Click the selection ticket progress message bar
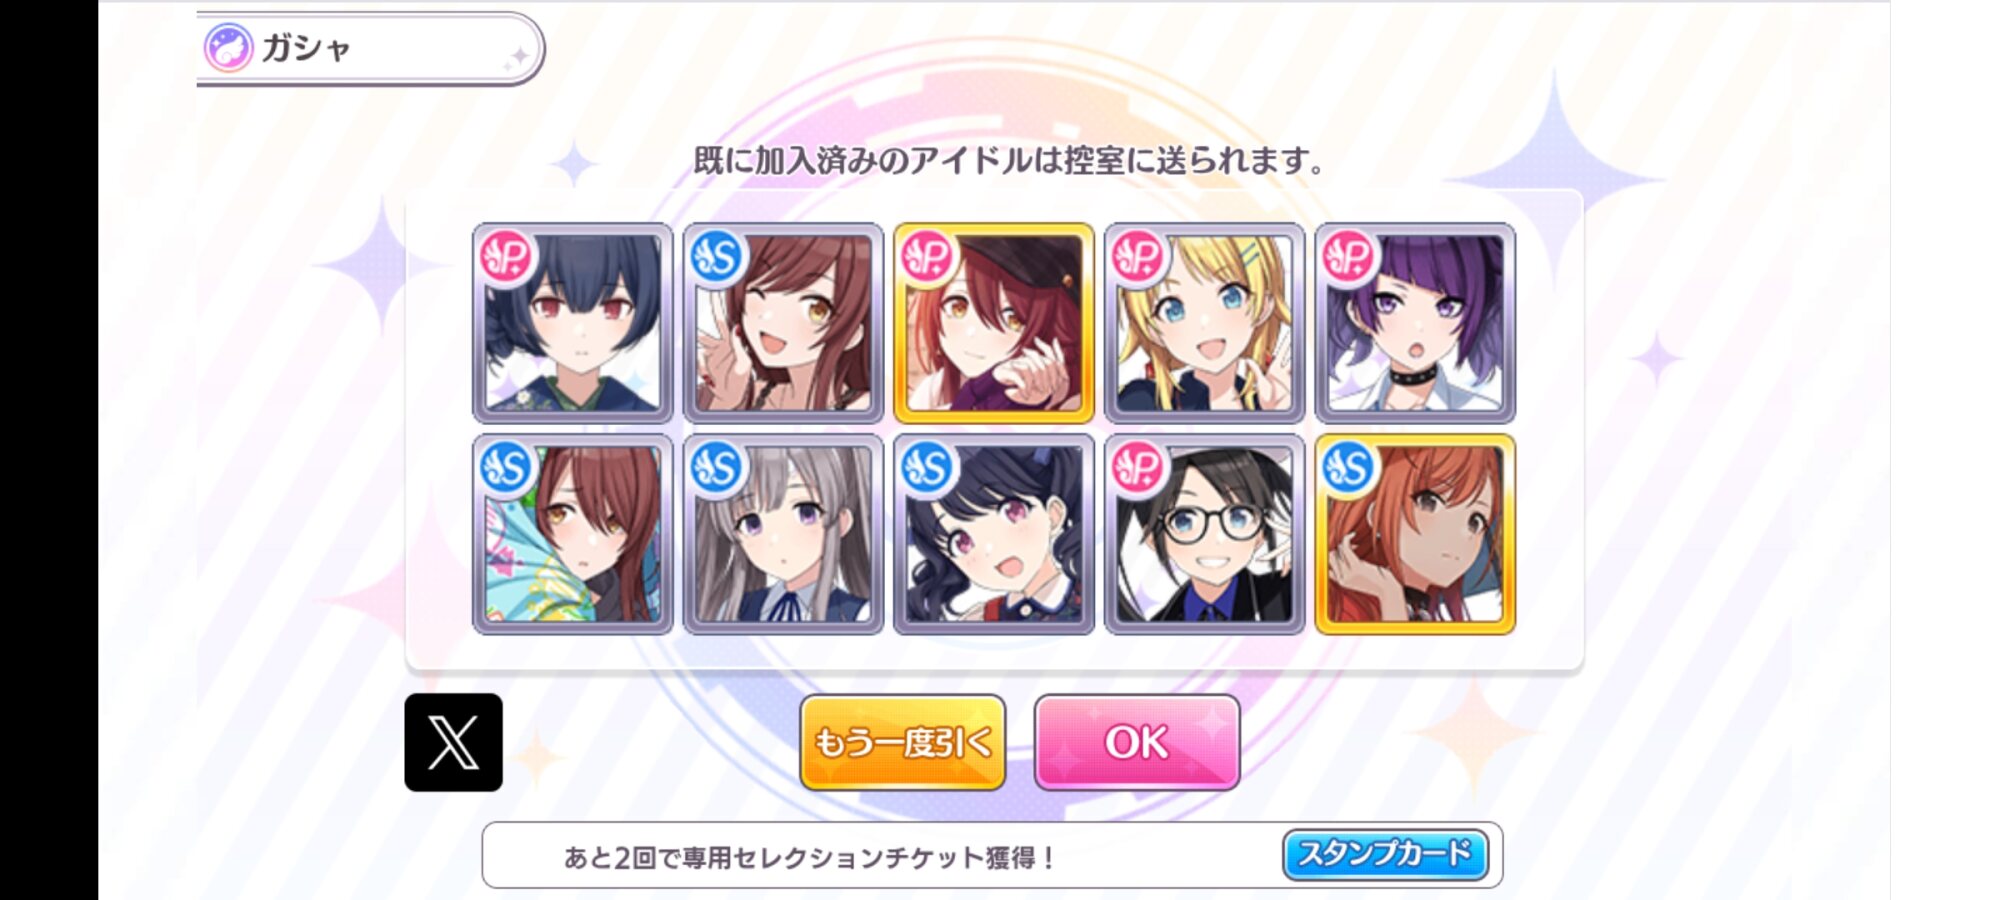The image size is (2000, 900). tap(992, 856)
